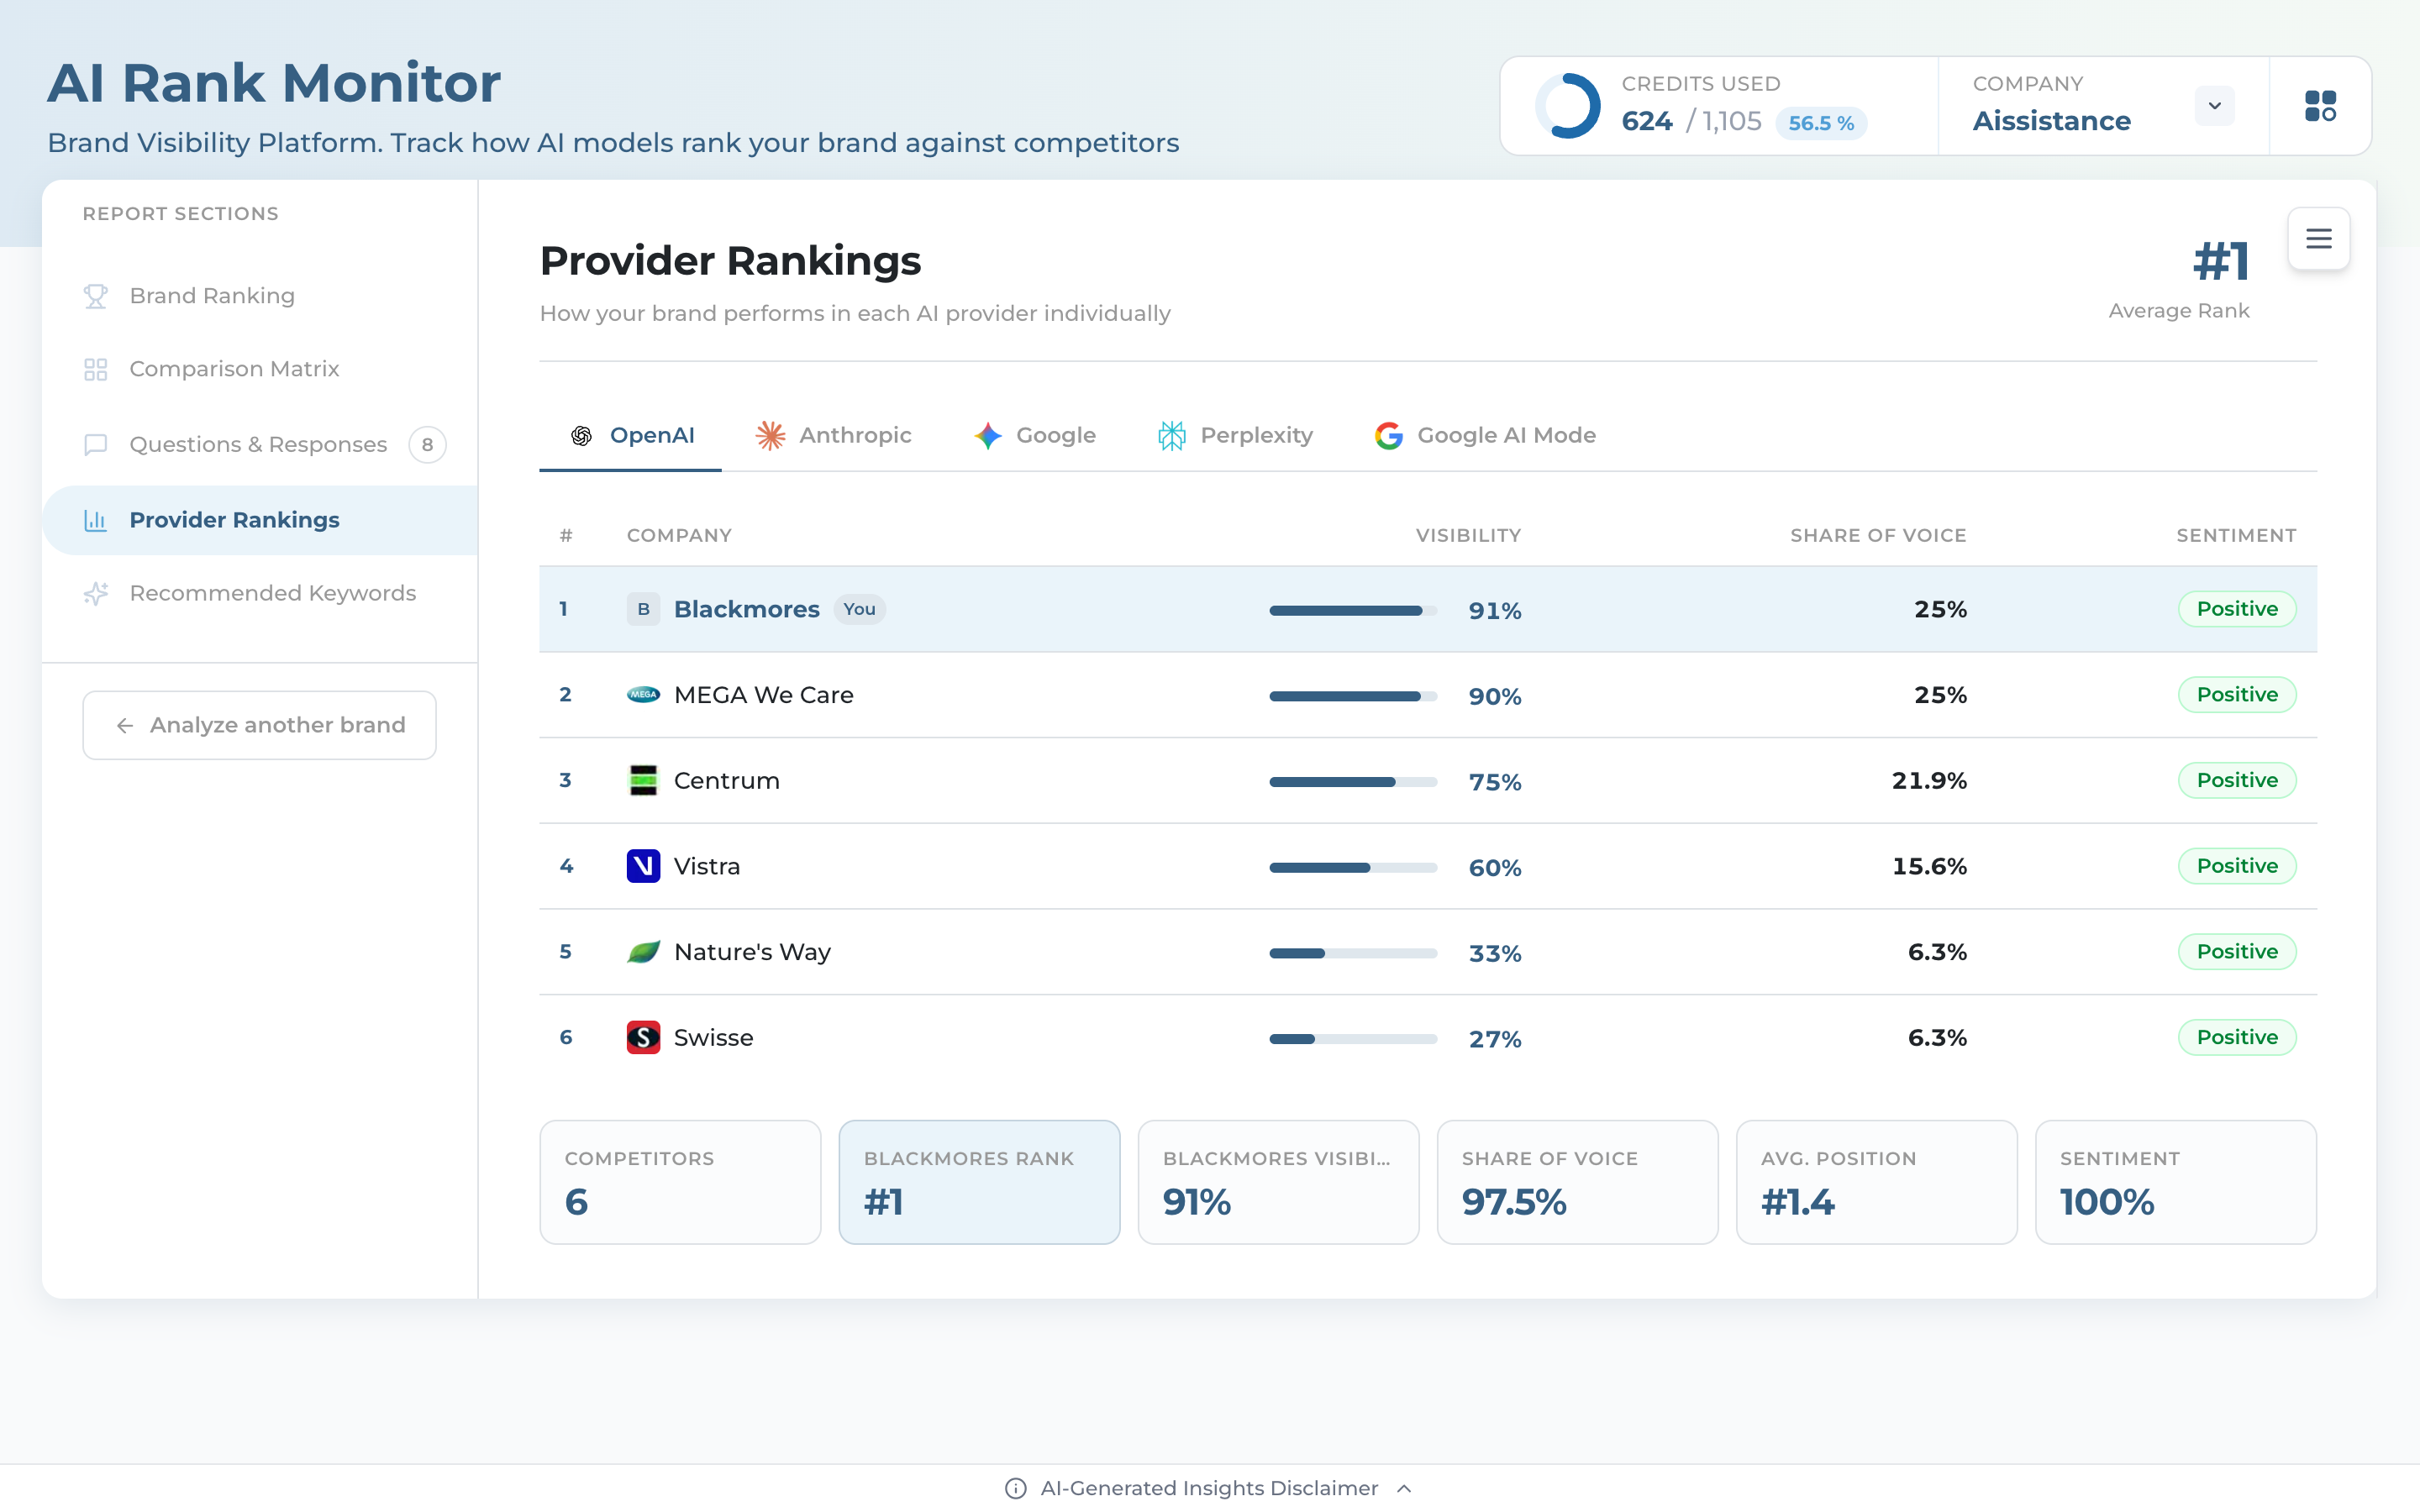This screenshot has width=2420, height=1512.
Task: Click Positive badge in Vistra row
Action: 2237,866
